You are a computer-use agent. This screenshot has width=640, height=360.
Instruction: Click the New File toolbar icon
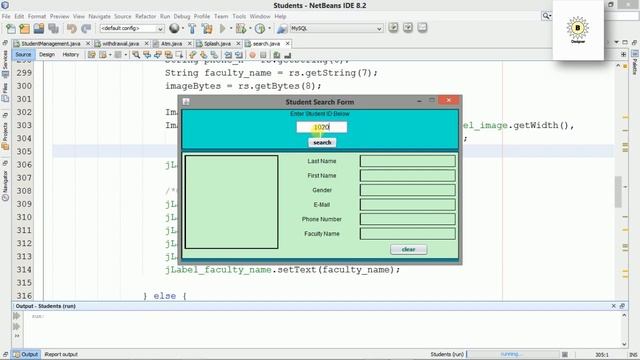(11, 29)
